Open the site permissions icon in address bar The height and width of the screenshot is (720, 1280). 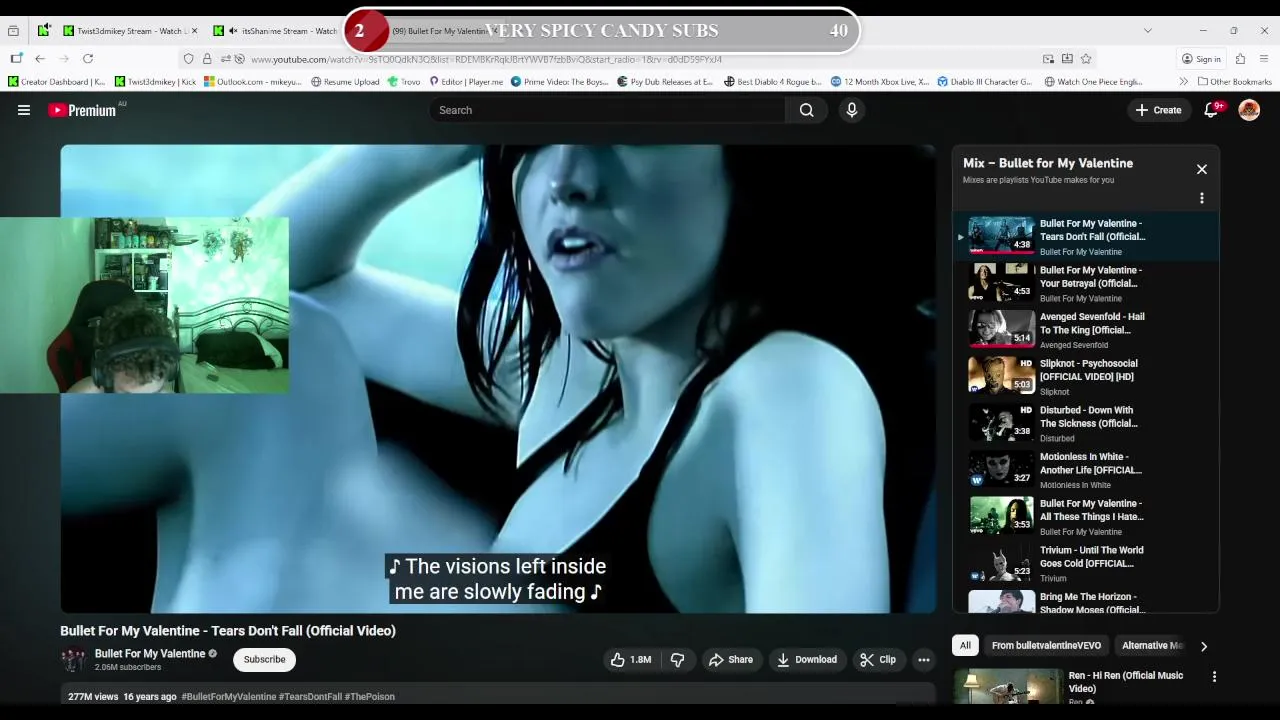point(226,59)
